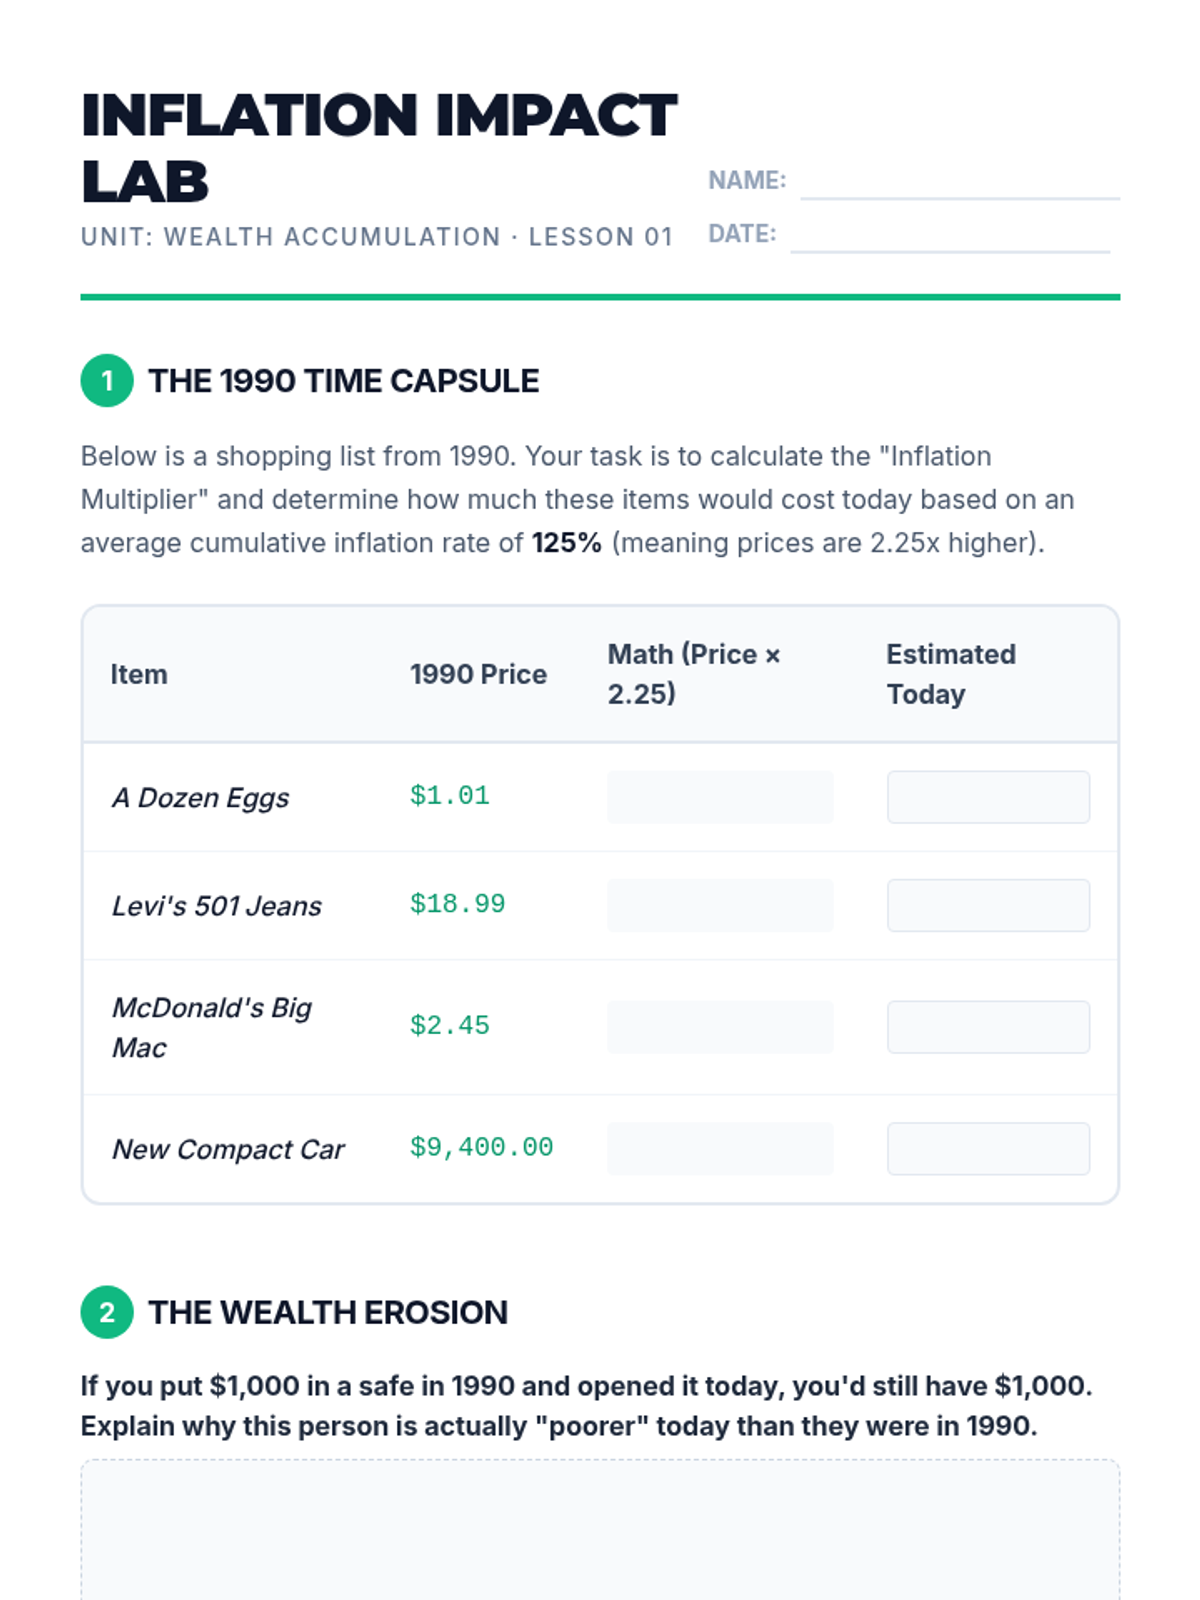Click Estimated Today box for Levi's 501 Jeans
Image resolution: width=1200 pixels, height=1600 pixels.
pos(988,905)
